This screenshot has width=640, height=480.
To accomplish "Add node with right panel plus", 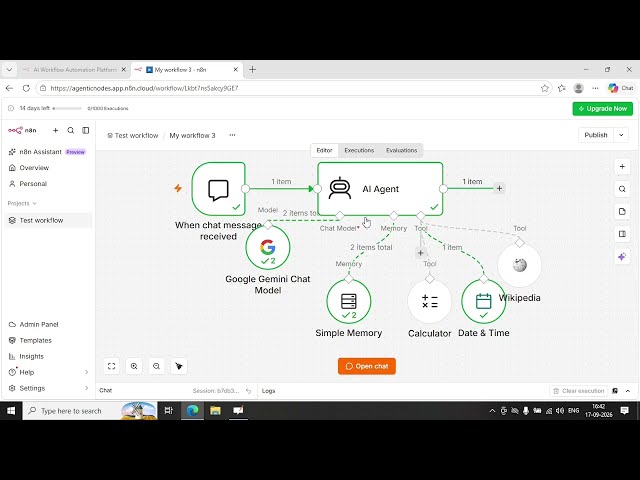I will (x=622, y=167).
